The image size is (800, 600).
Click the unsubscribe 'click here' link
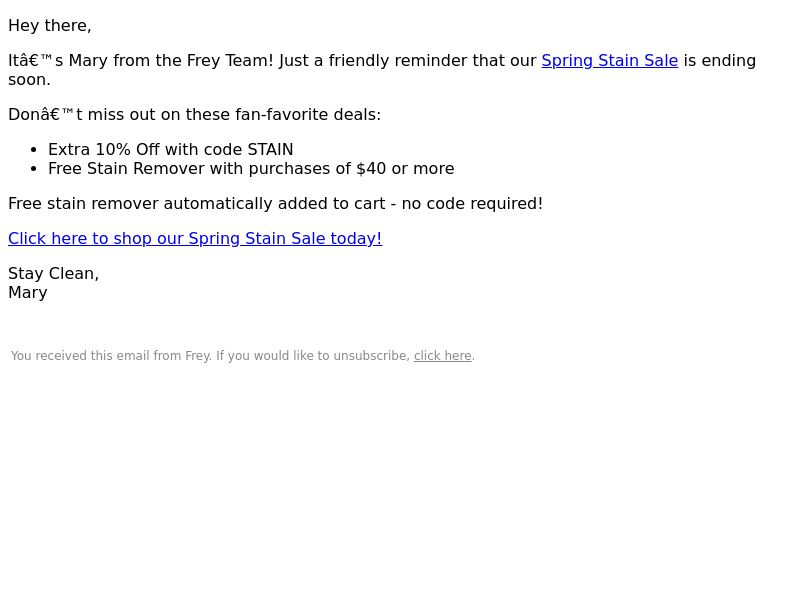(x=442, y=356)
